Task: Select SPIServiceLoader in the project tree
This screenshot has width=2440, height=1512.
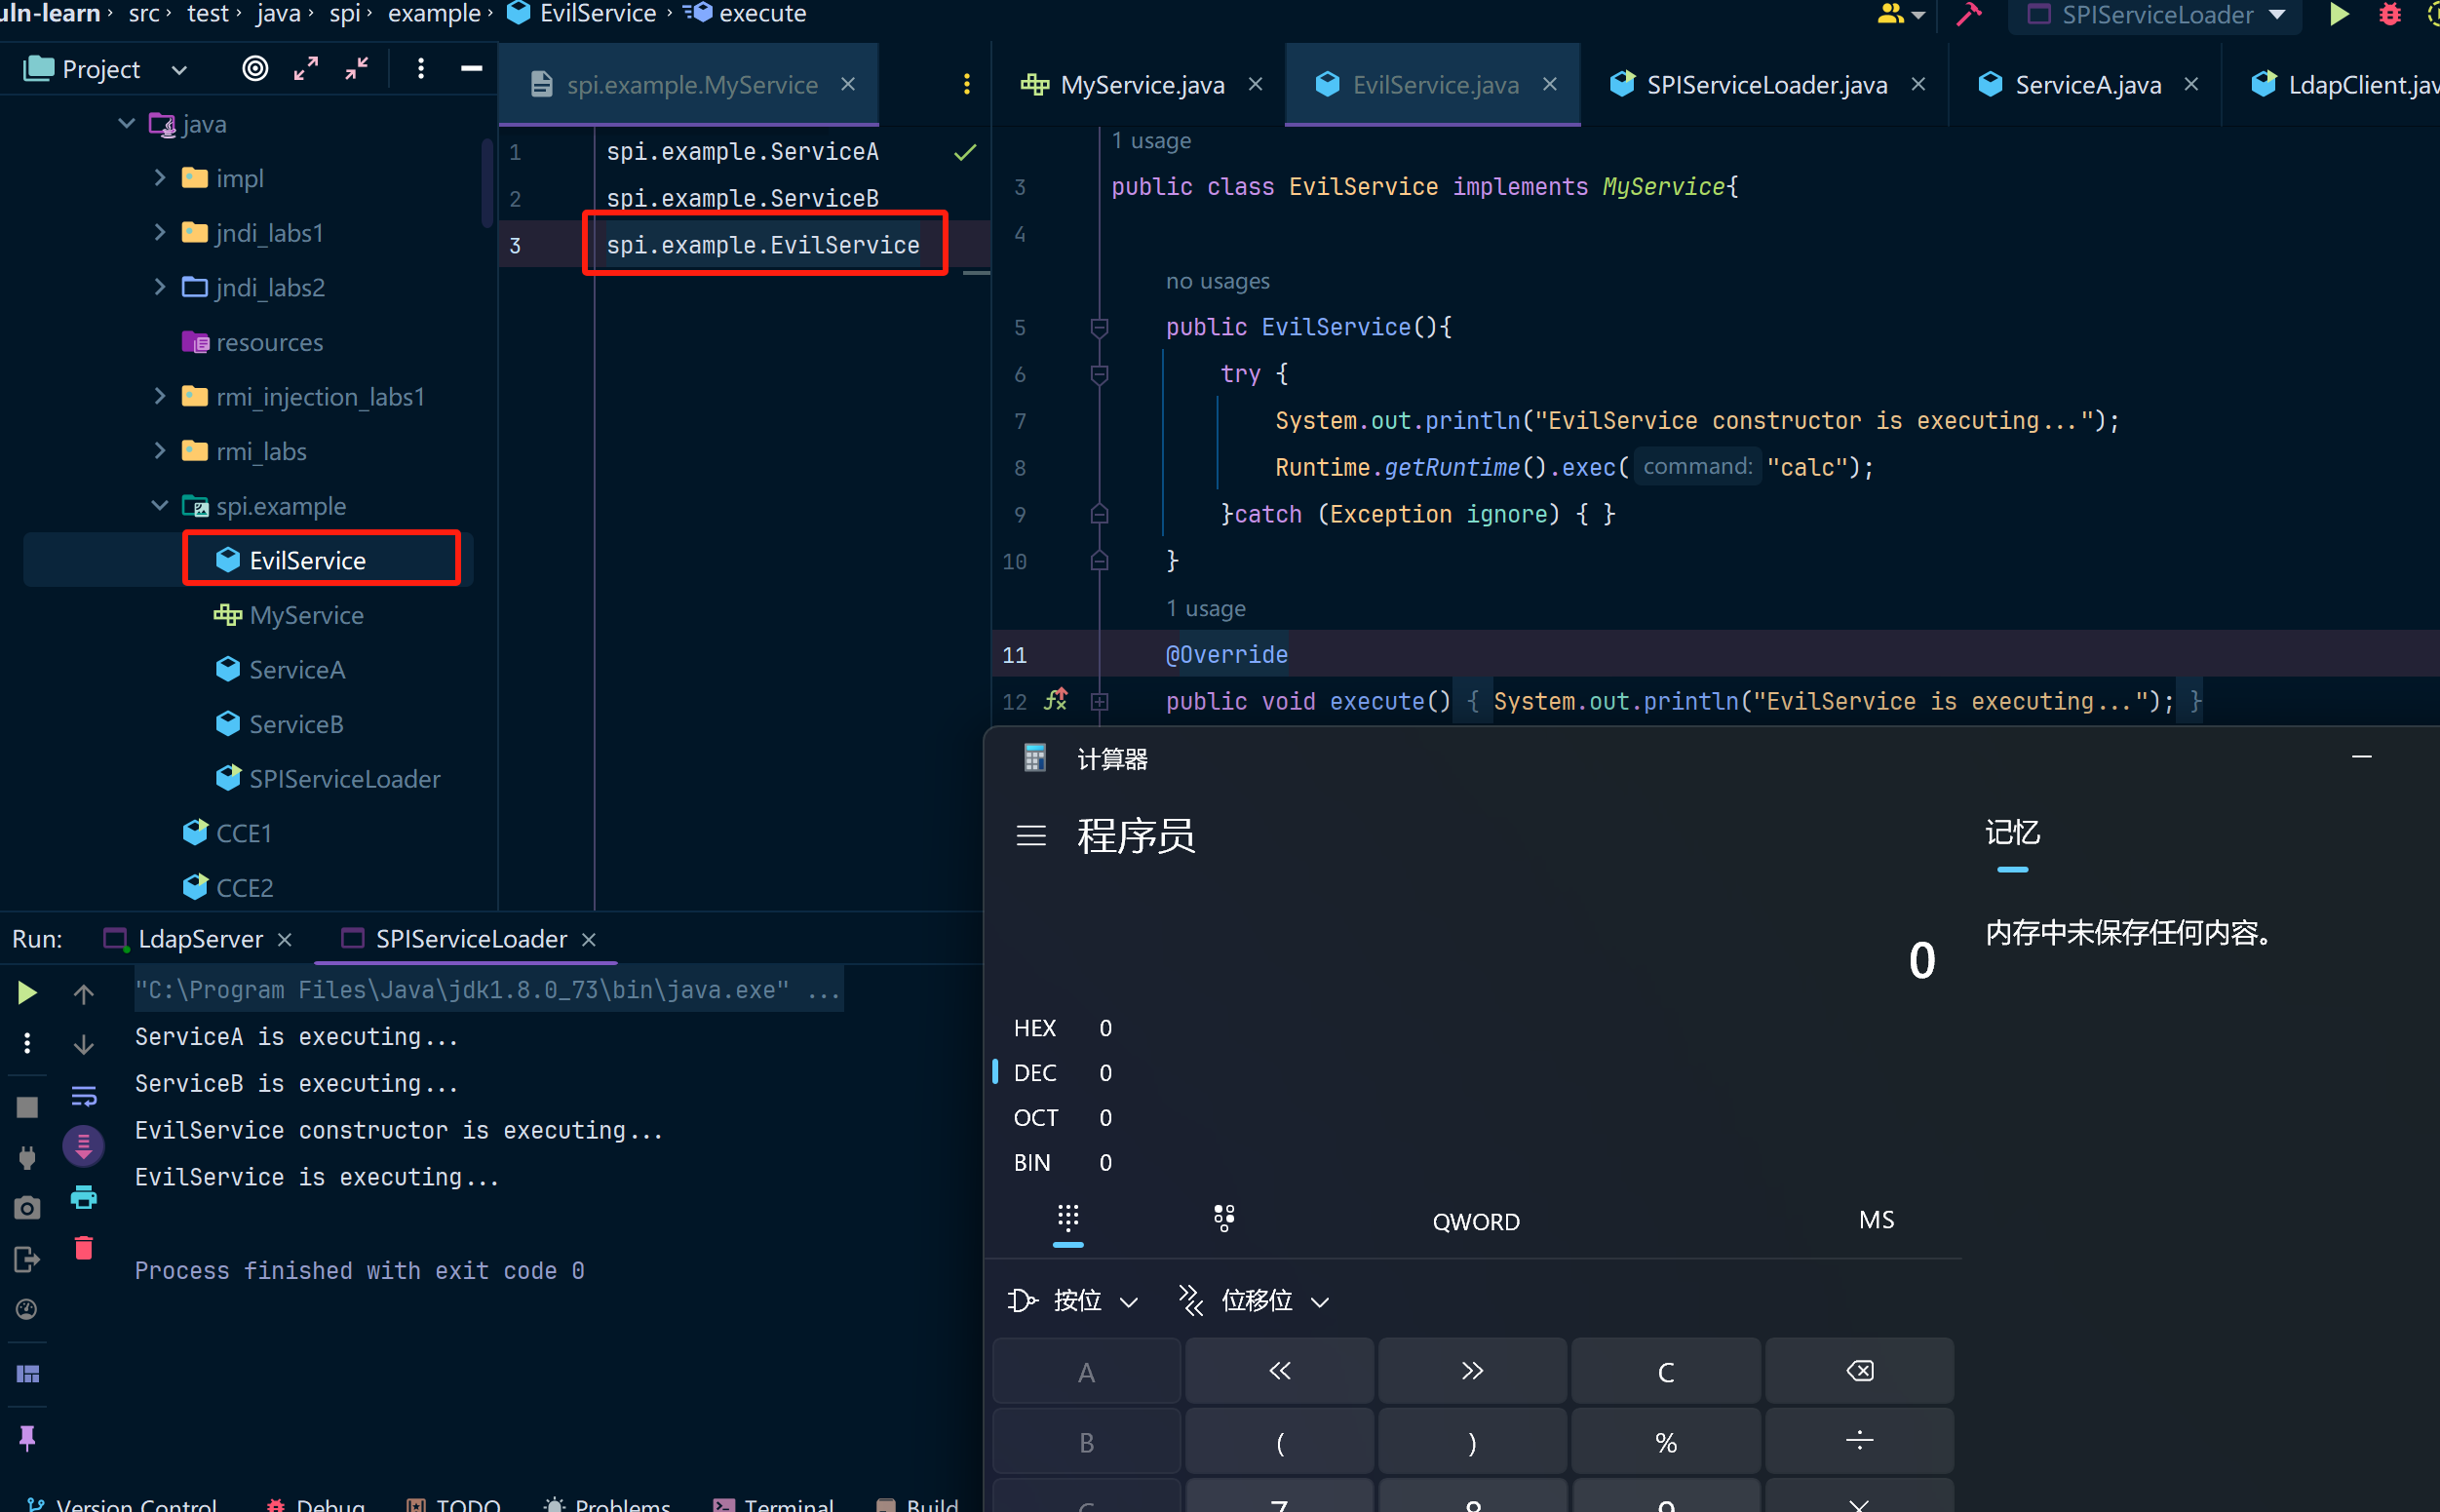Action: (x=344, y=778)
